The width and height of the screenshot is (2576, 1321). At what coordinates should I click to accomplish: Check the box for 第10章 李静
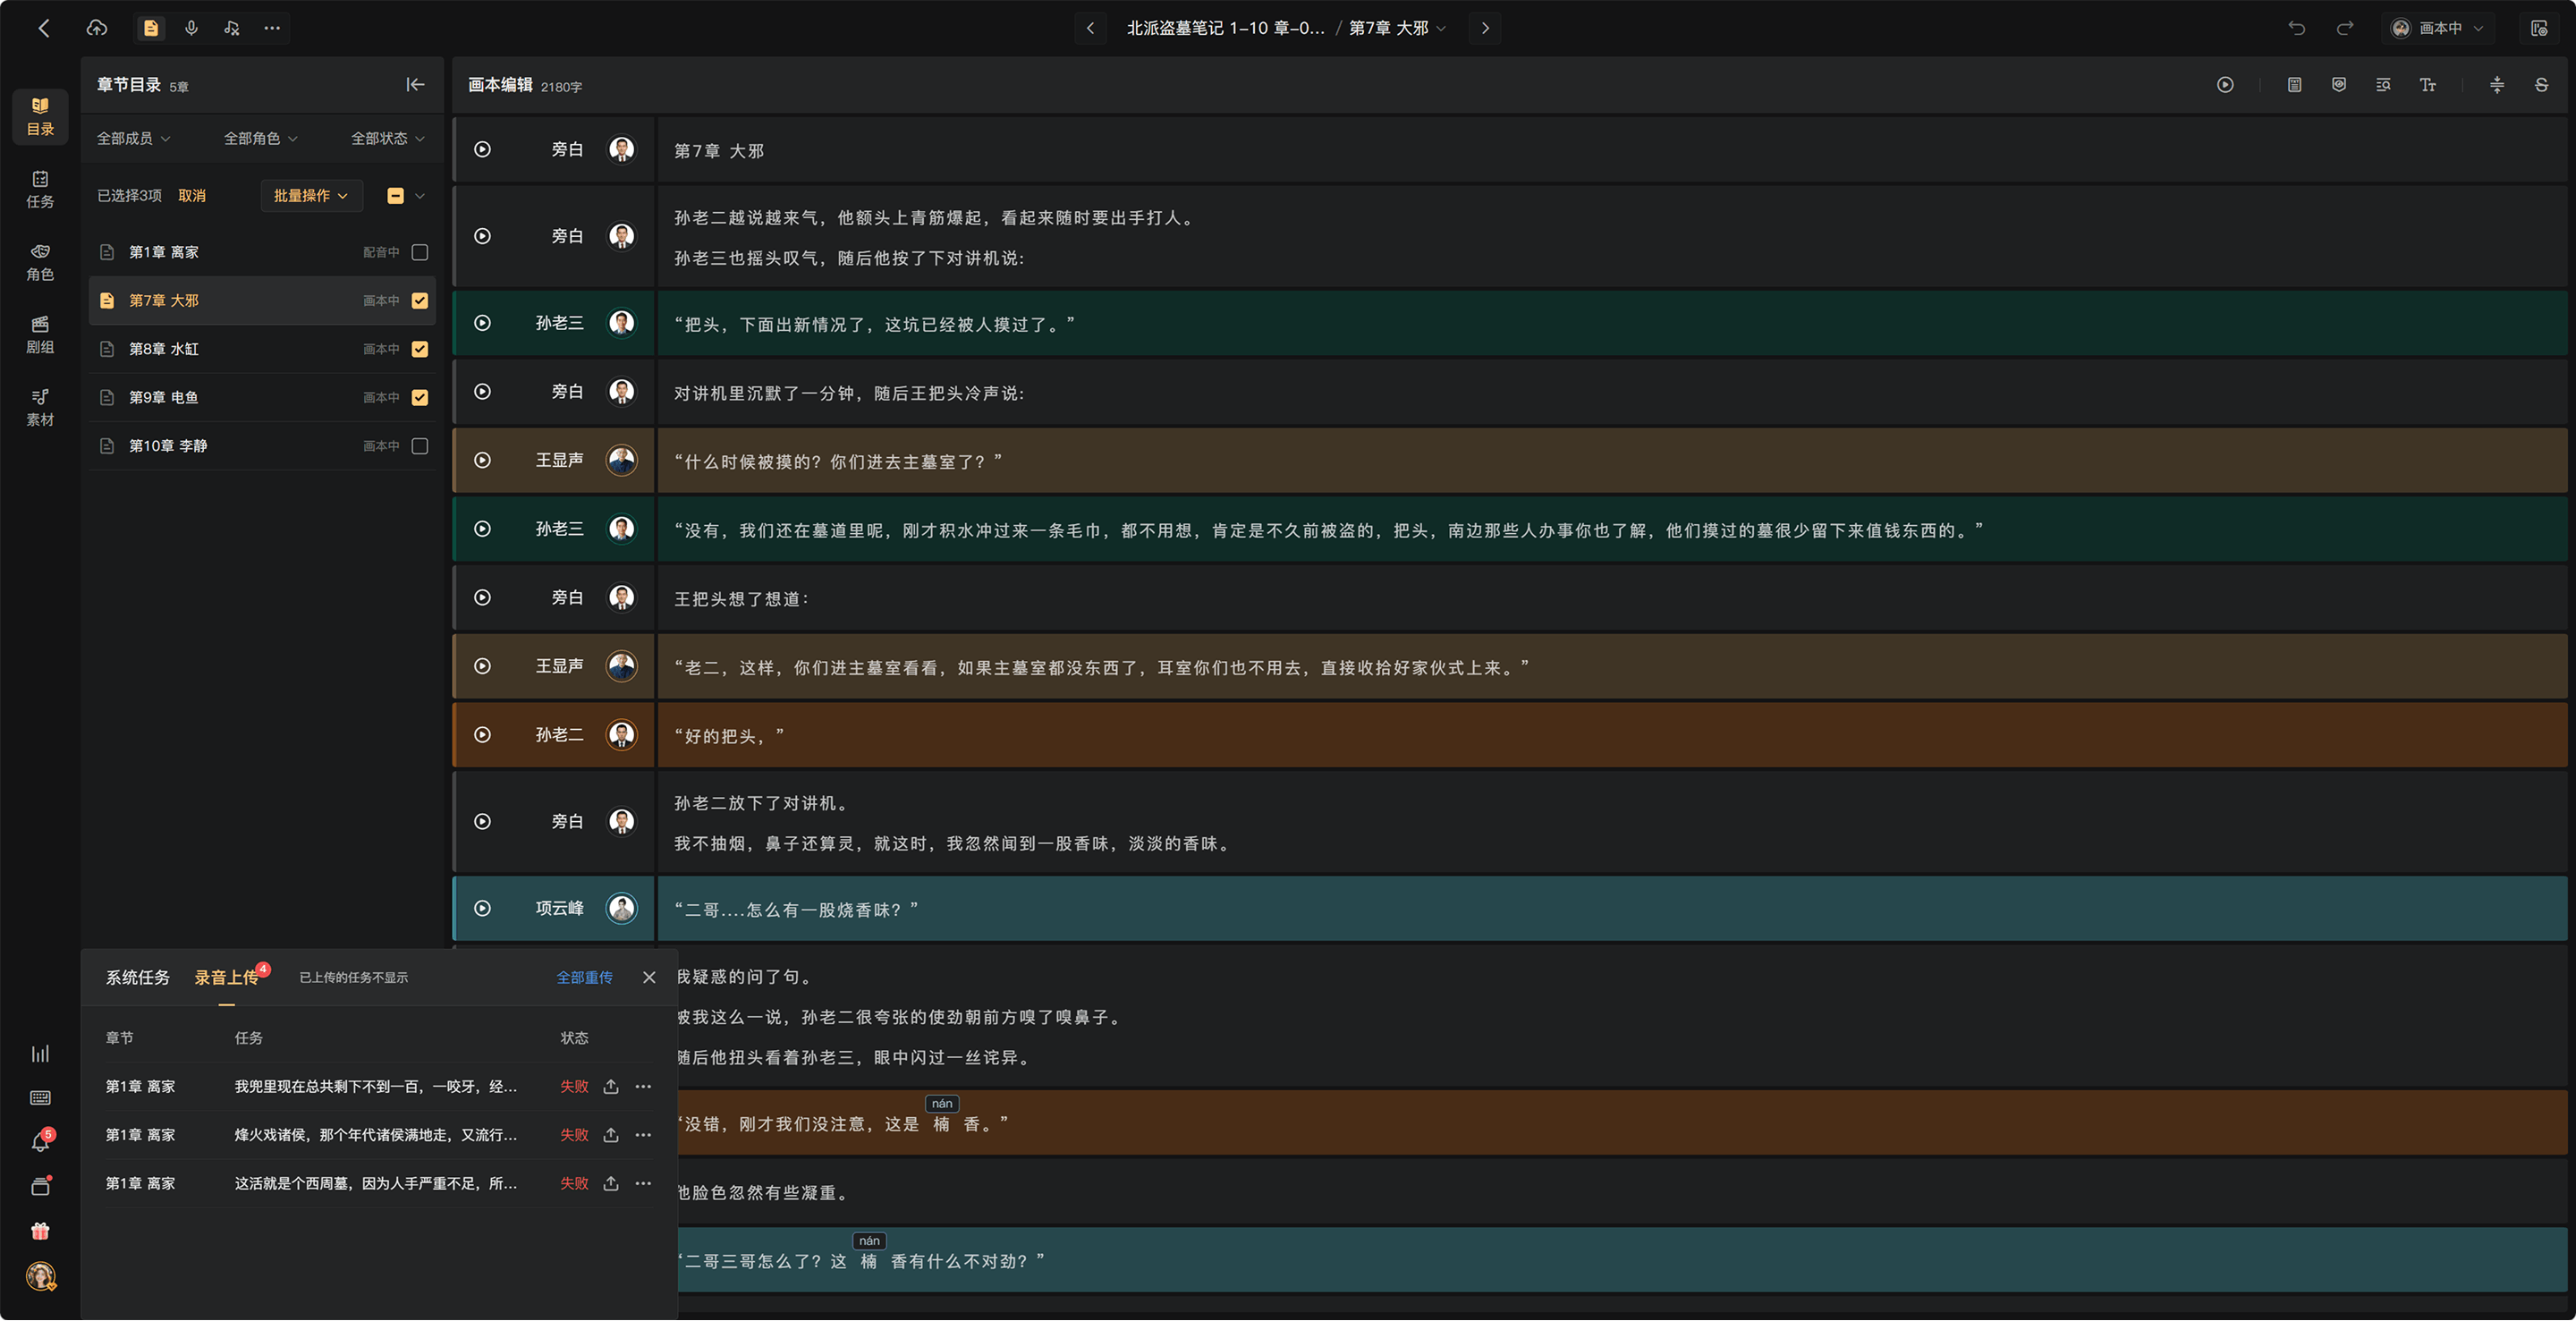click(420, 446)
